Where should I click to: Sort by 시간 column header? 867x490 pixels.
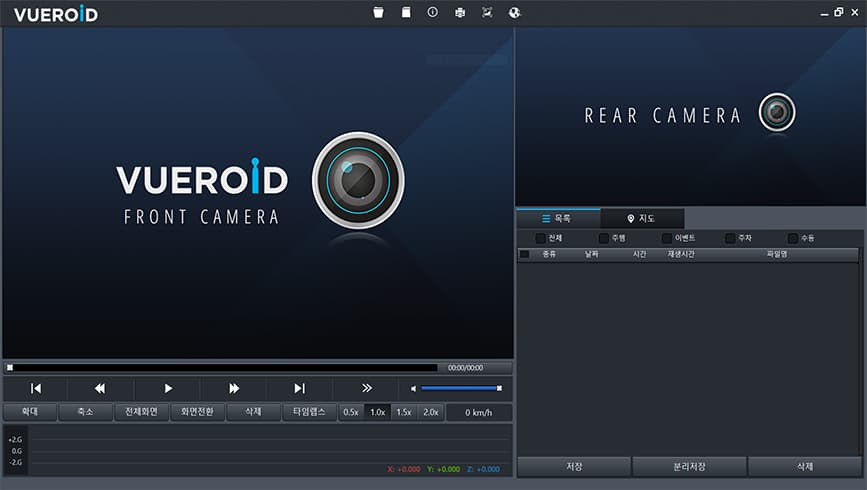640,254
